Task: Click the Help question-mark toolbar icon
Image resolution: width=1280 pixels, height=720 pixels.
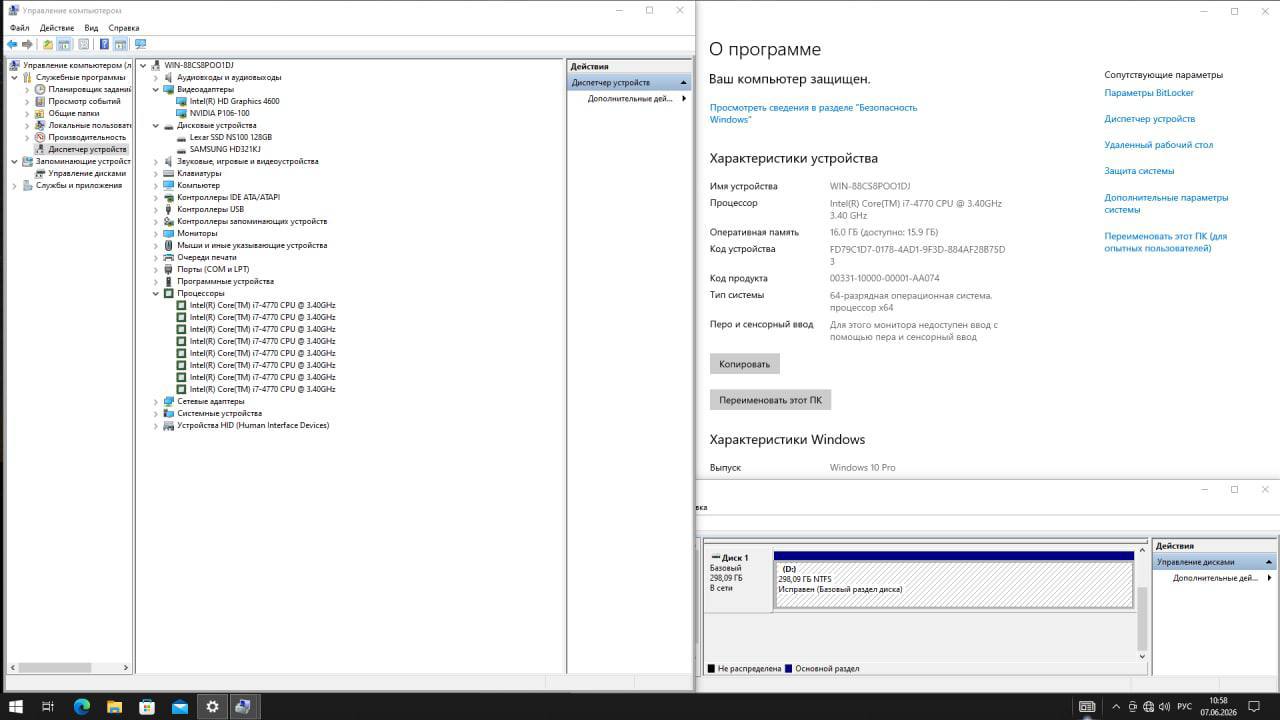Action: click(x=104, y=44)
